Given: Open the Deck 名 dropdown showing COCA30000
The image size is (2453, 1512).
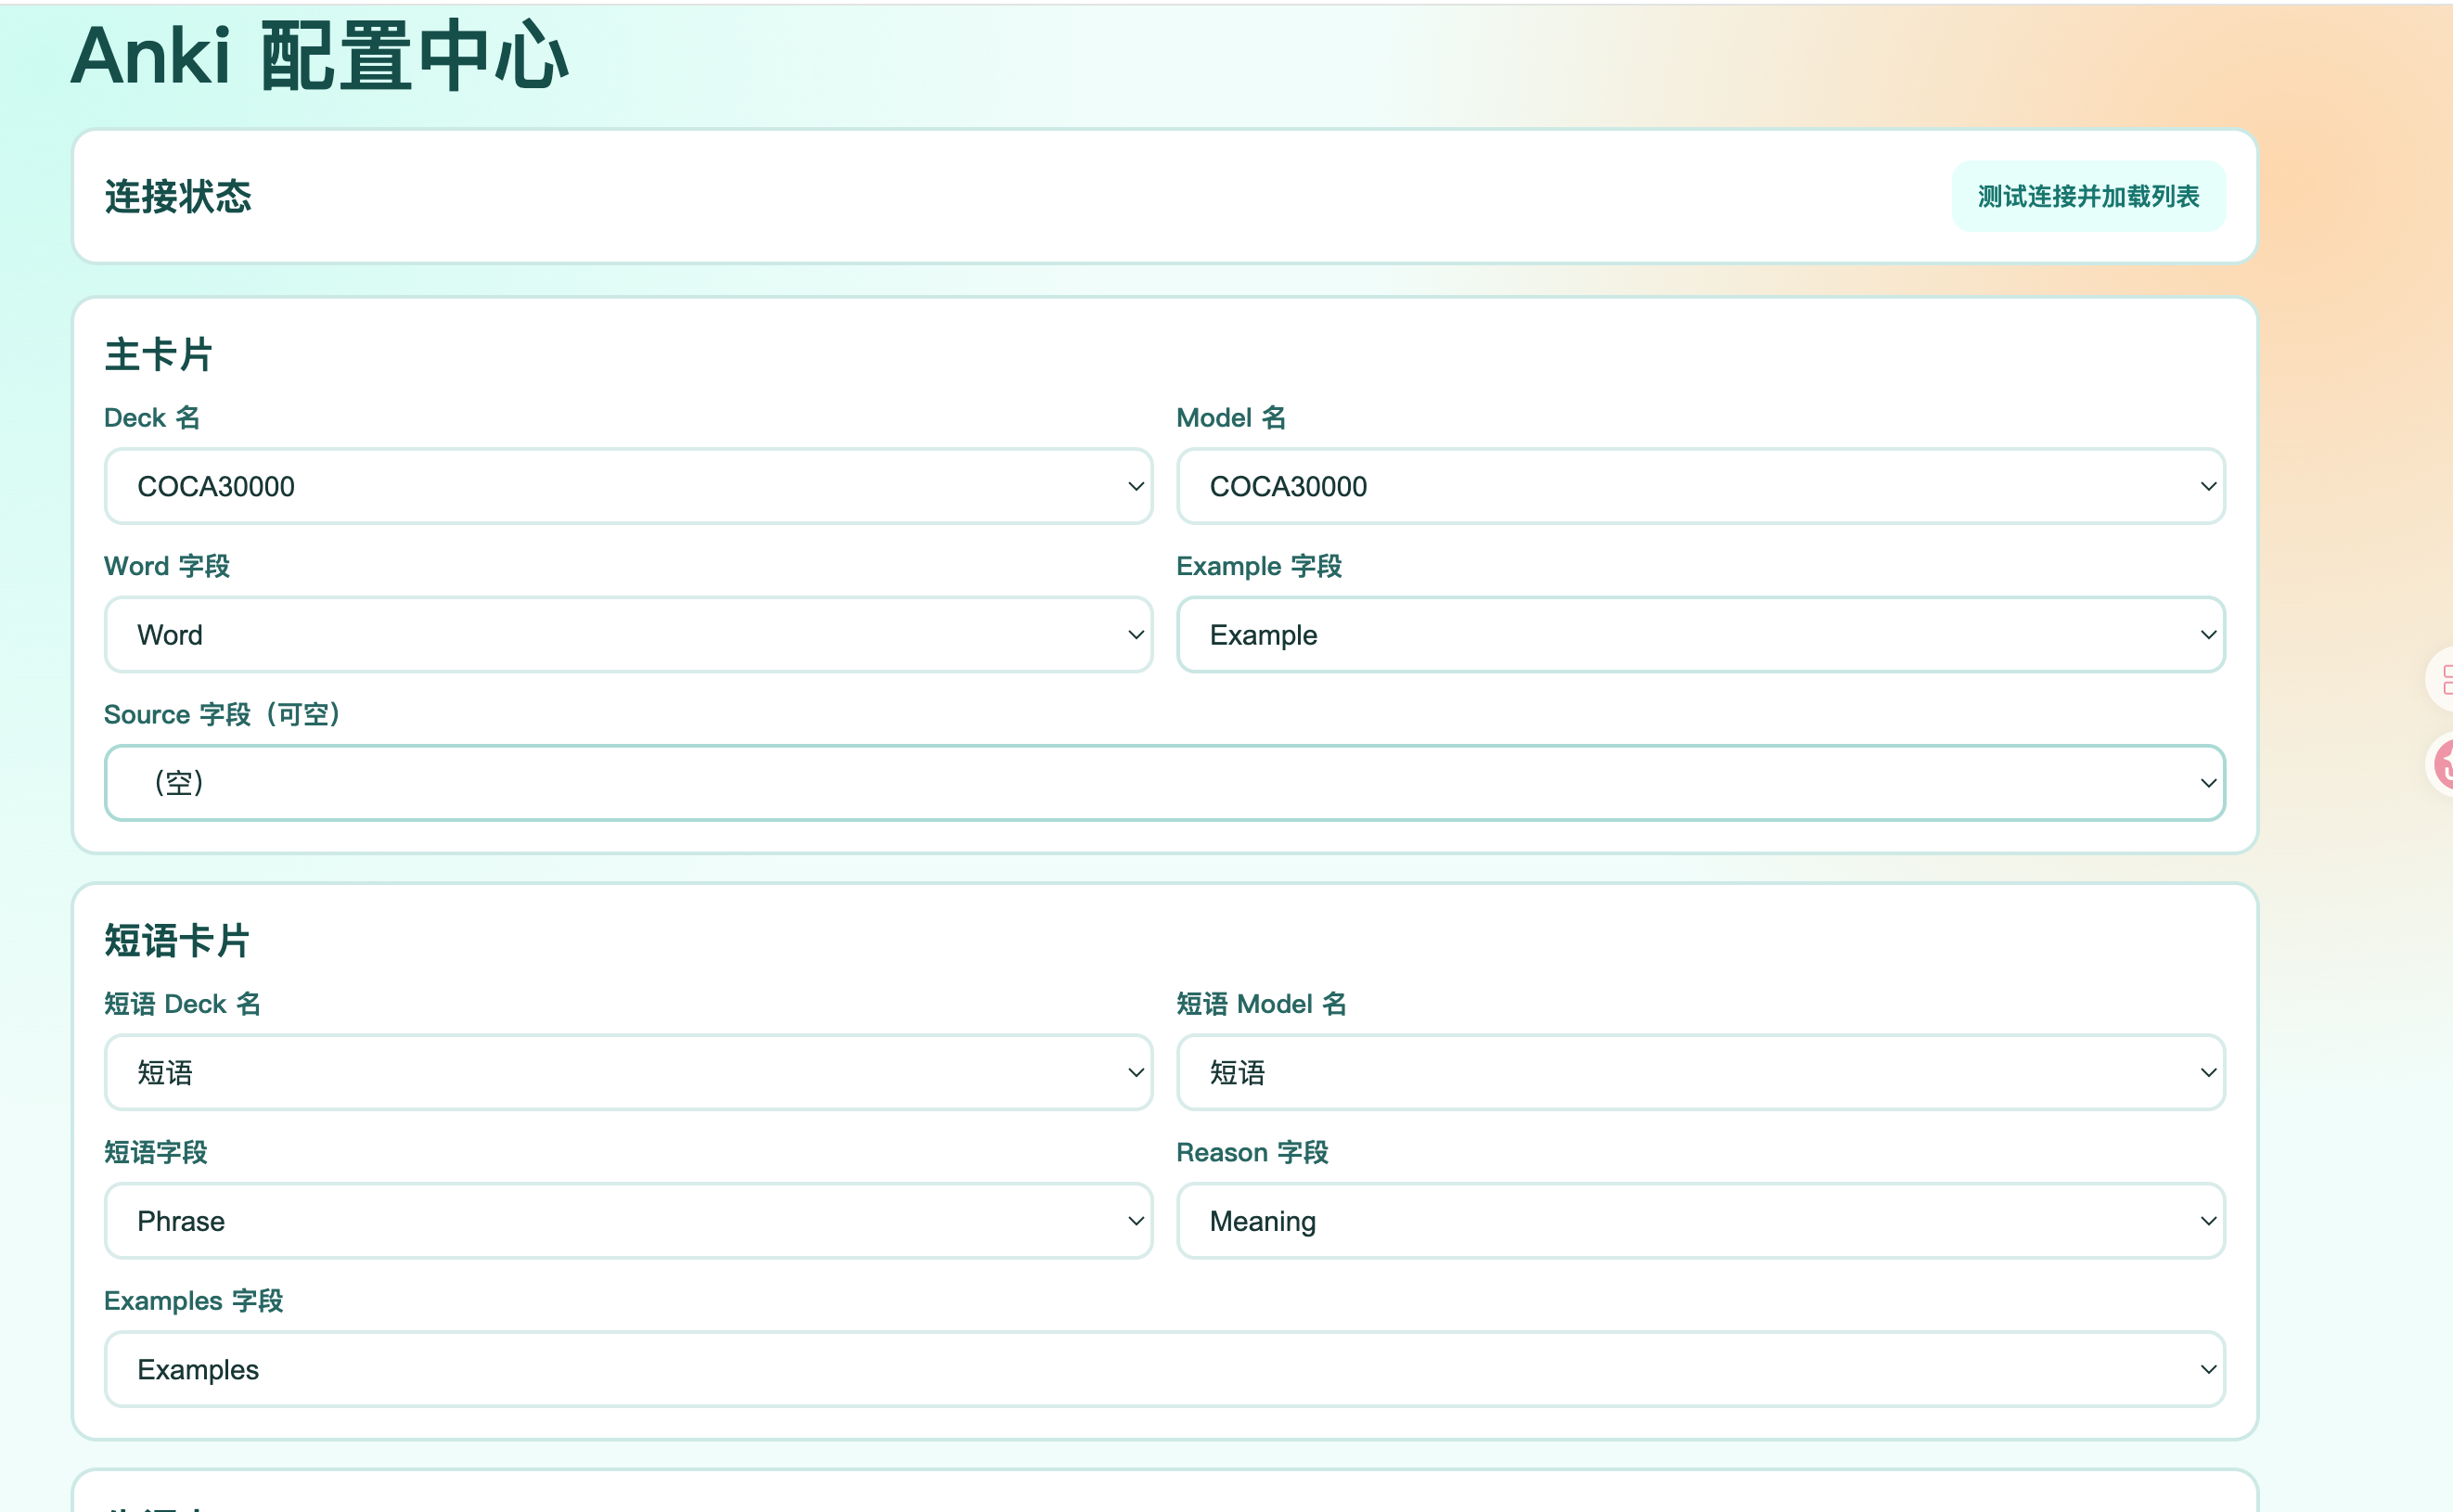Looking at the screenshot, I should [x=628, y=486].
